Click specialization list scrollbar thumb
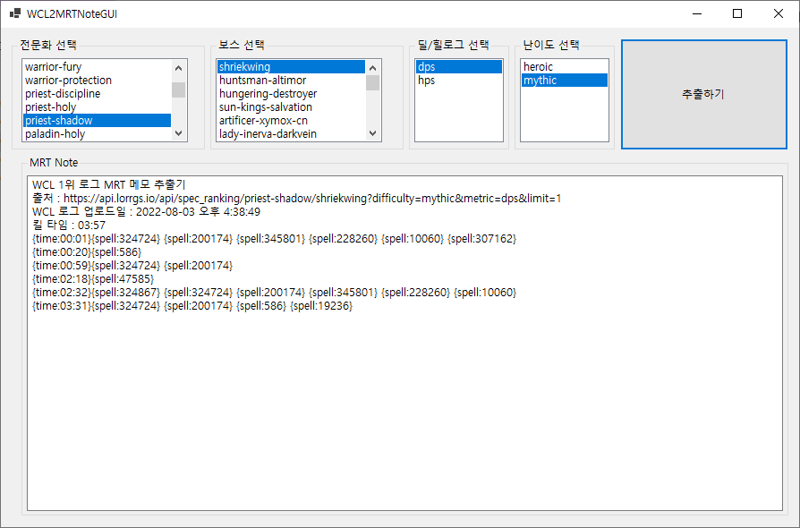Screen dimensions: 800x528 [x=179, y=89]
